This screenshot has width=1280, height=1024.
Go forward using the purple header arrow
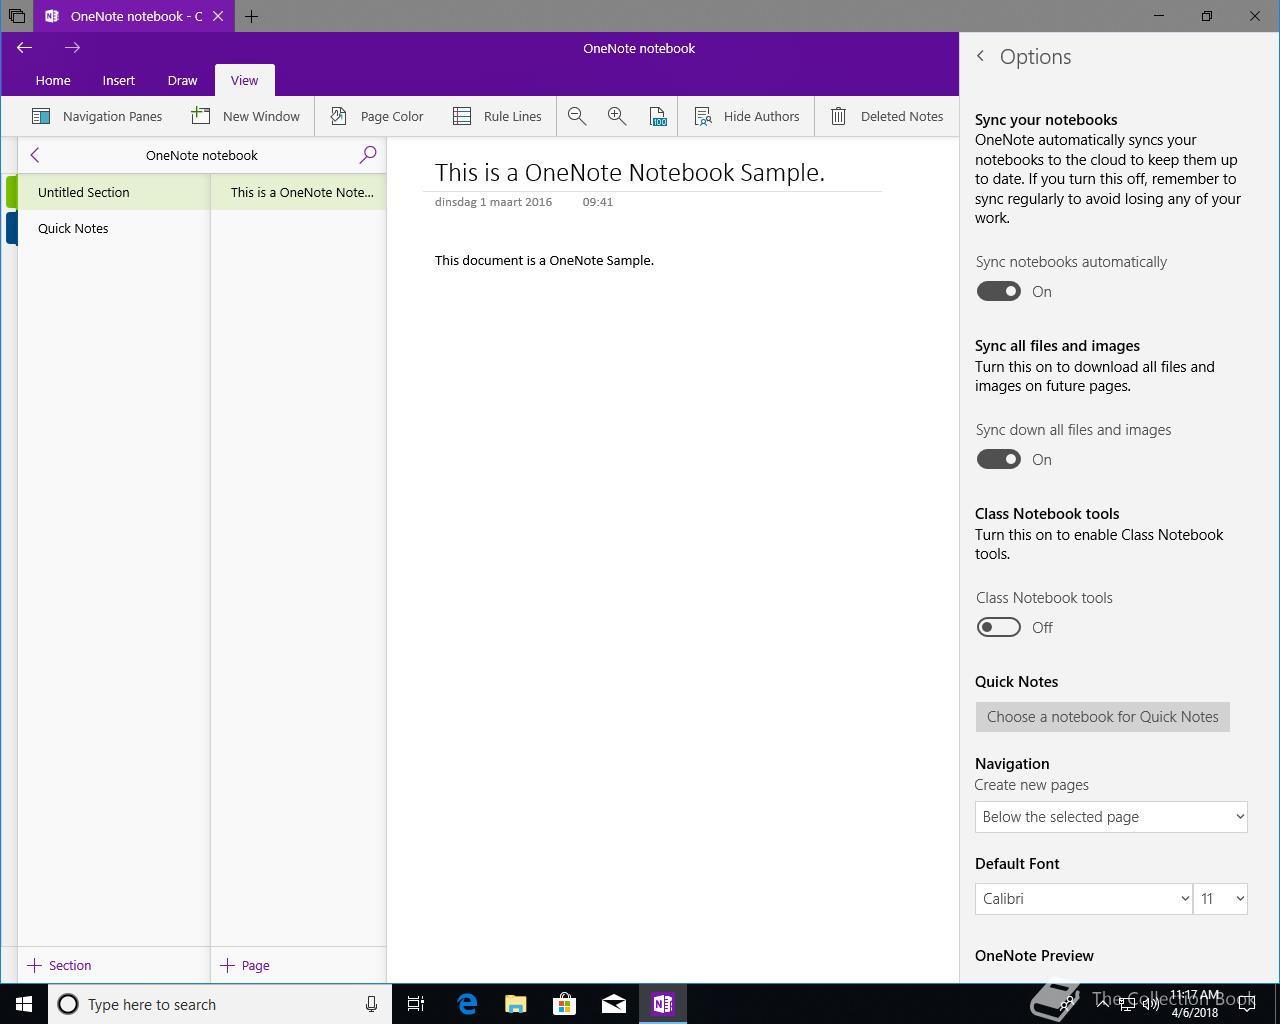[72, 47]
